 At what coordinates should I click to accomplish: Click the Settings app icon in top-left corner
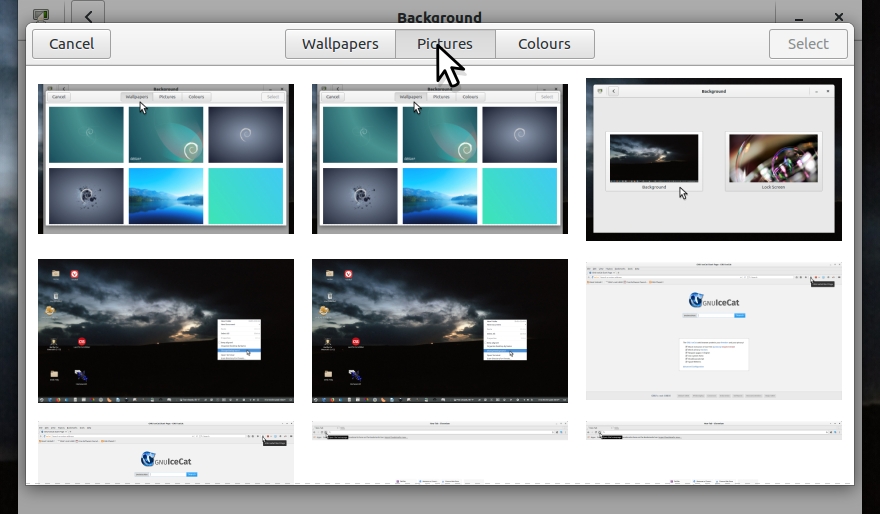coord(41,16)
